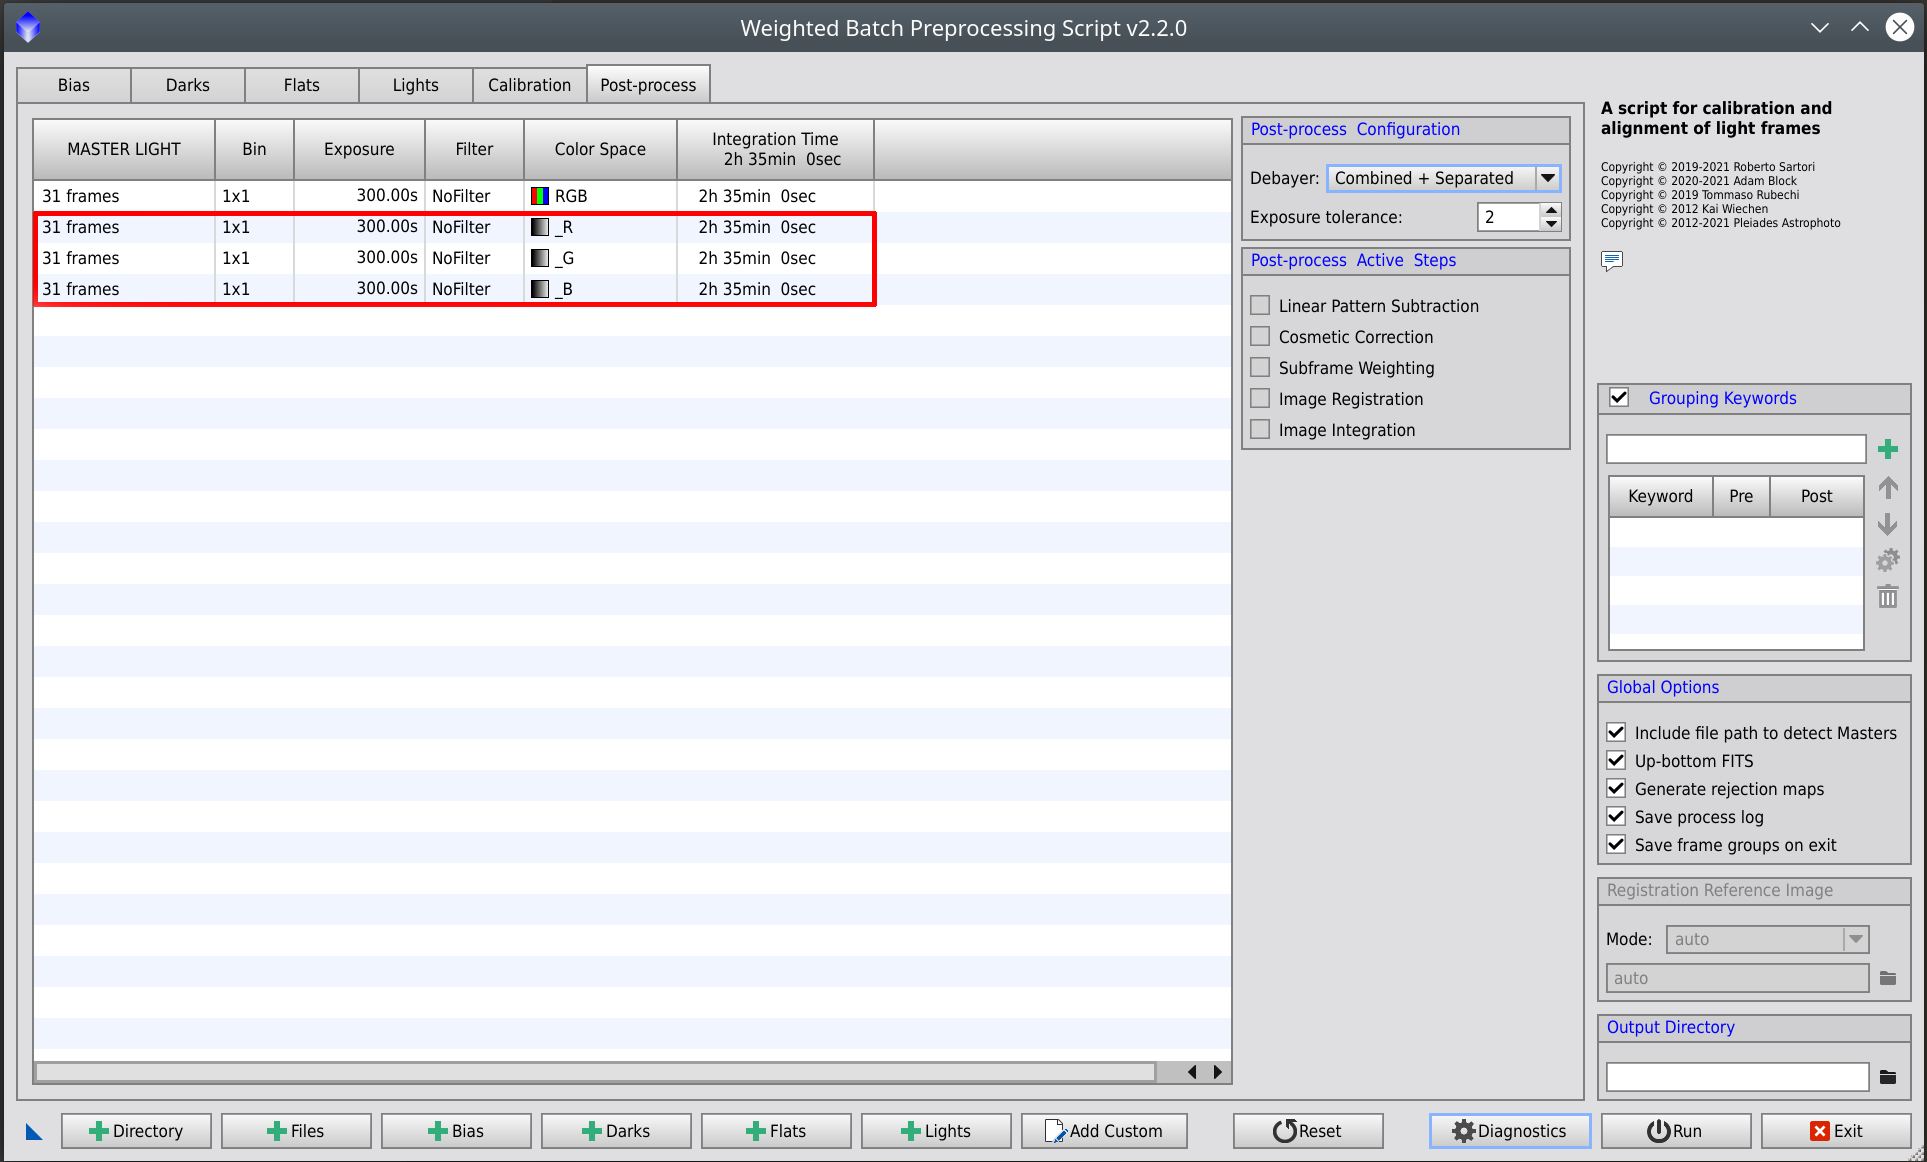This screenshot has height=1162, width=1927.
Task: Click the PixInsight app icon in title bar
Action: coord(28,27)
